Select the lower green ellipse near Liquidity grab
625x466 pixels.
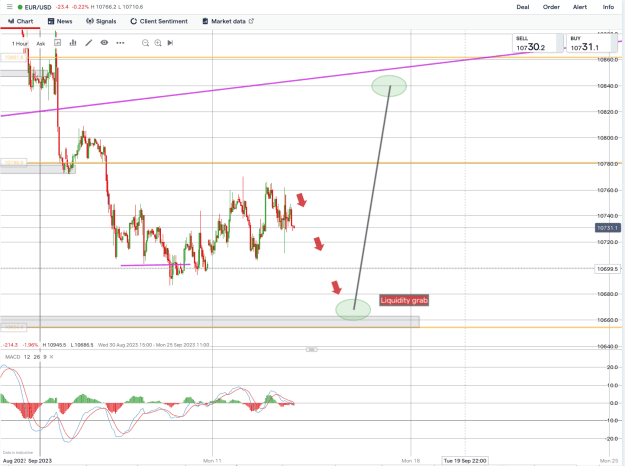click(353, 310)
